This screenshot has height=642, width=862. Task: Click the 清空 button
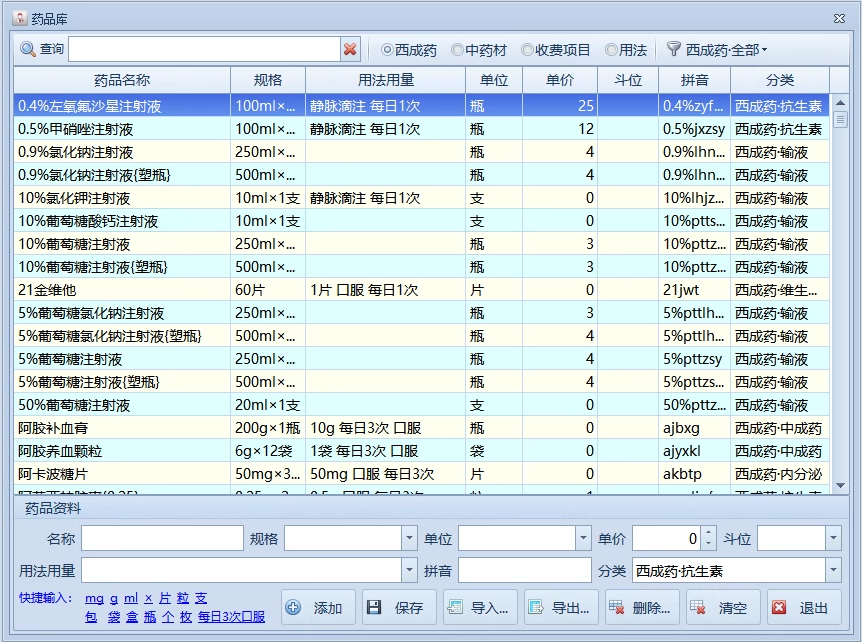click(x=723, y=607)
